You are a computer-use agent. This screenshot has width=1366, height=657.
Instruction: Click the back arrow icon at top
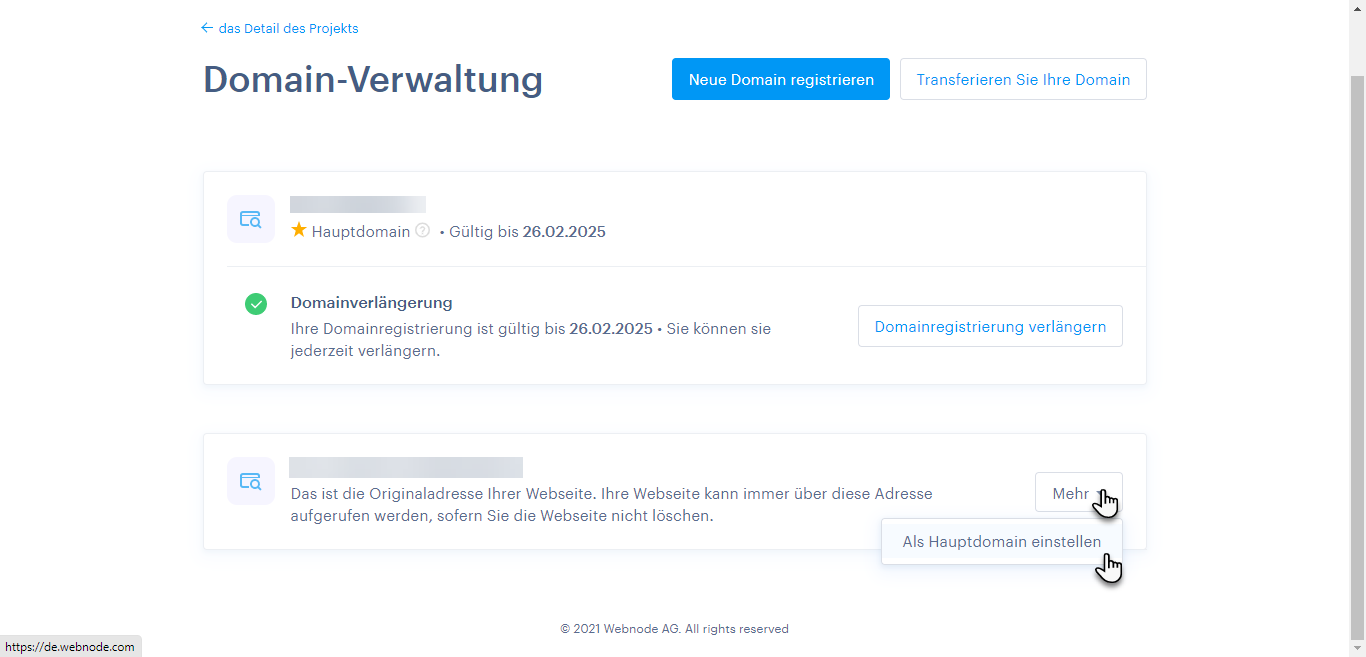(207, 28)
